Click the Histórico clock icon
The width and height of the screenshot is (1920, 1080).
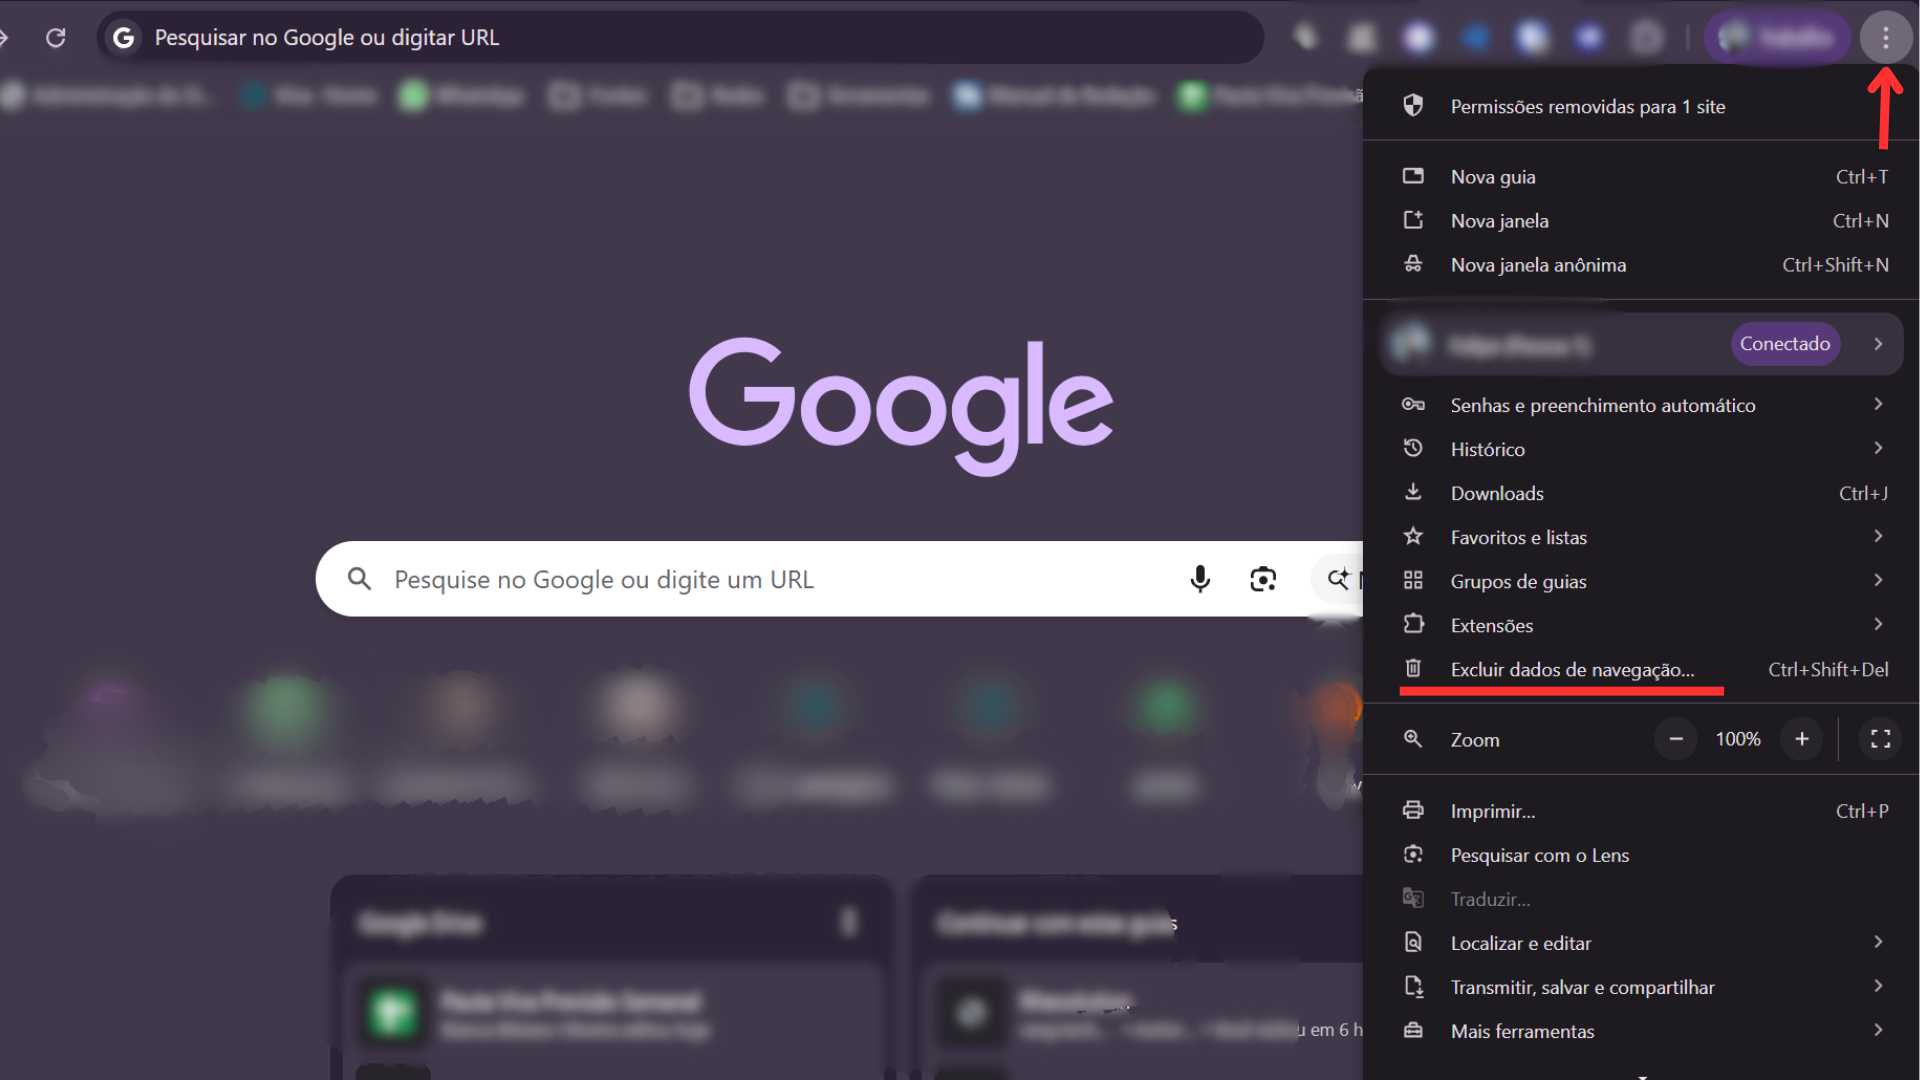click(1413, 448)
